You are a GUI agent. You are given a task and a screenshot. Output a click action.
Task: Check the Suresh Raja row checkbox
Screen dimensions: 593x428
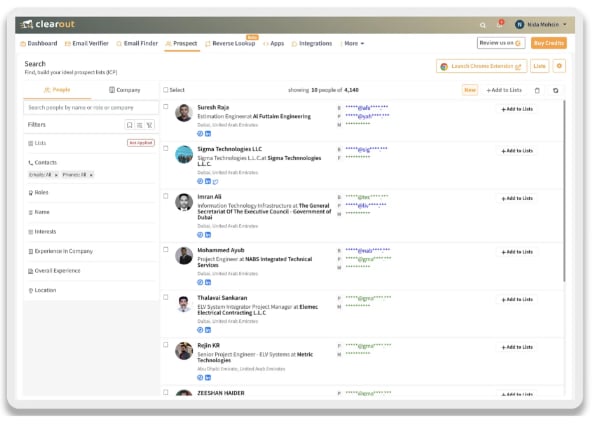[166, 107]
